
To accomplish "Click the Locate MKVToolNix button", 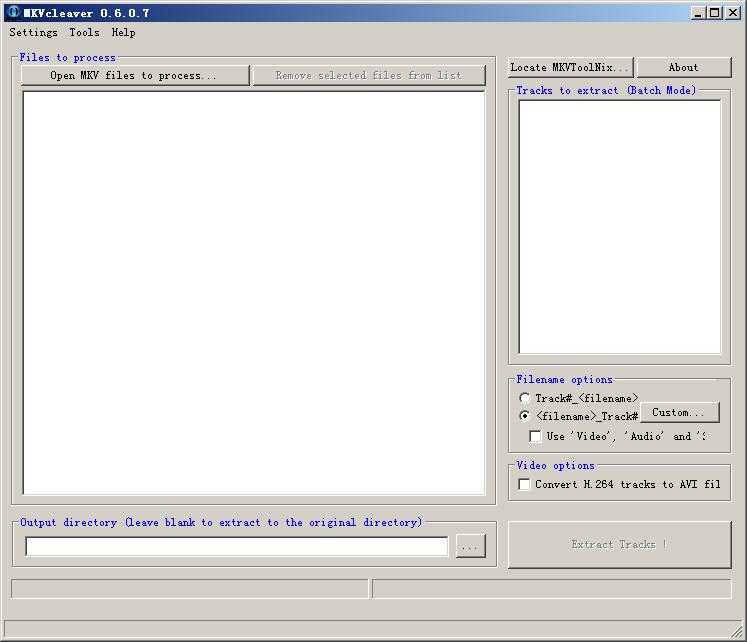I will [x=571, y=67].
